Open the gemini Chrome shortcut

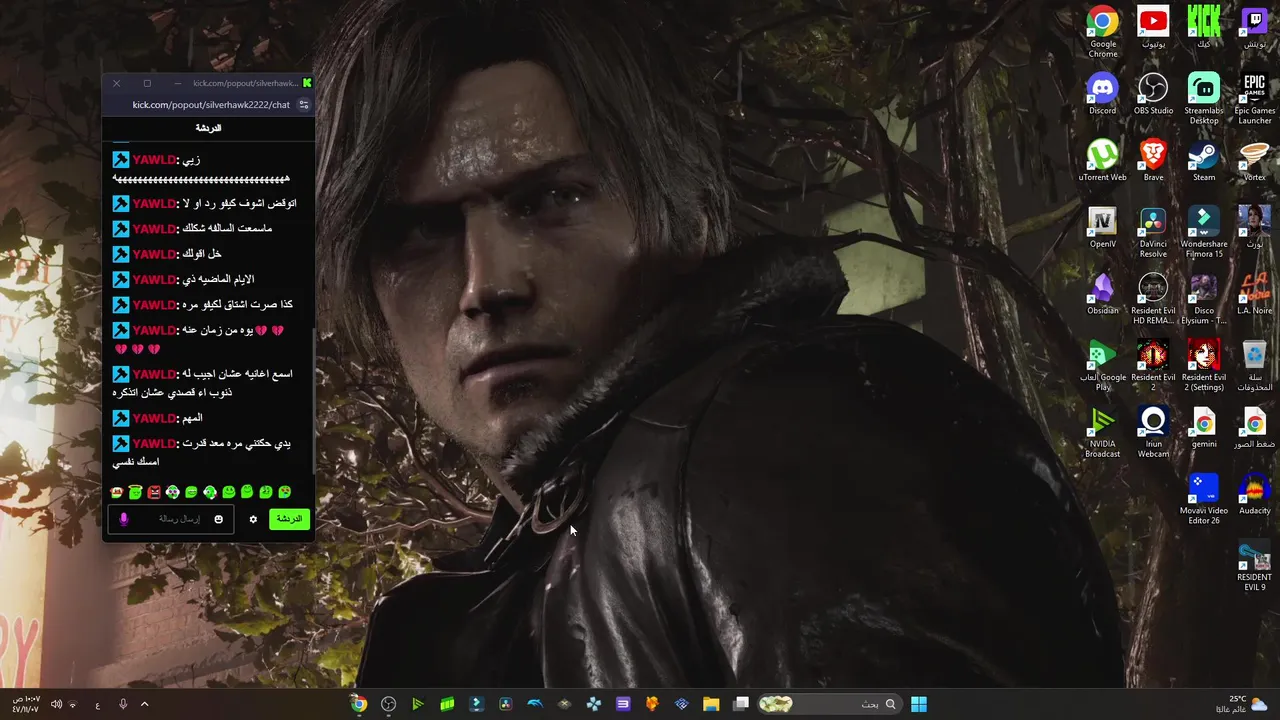tap(1204, 428)
